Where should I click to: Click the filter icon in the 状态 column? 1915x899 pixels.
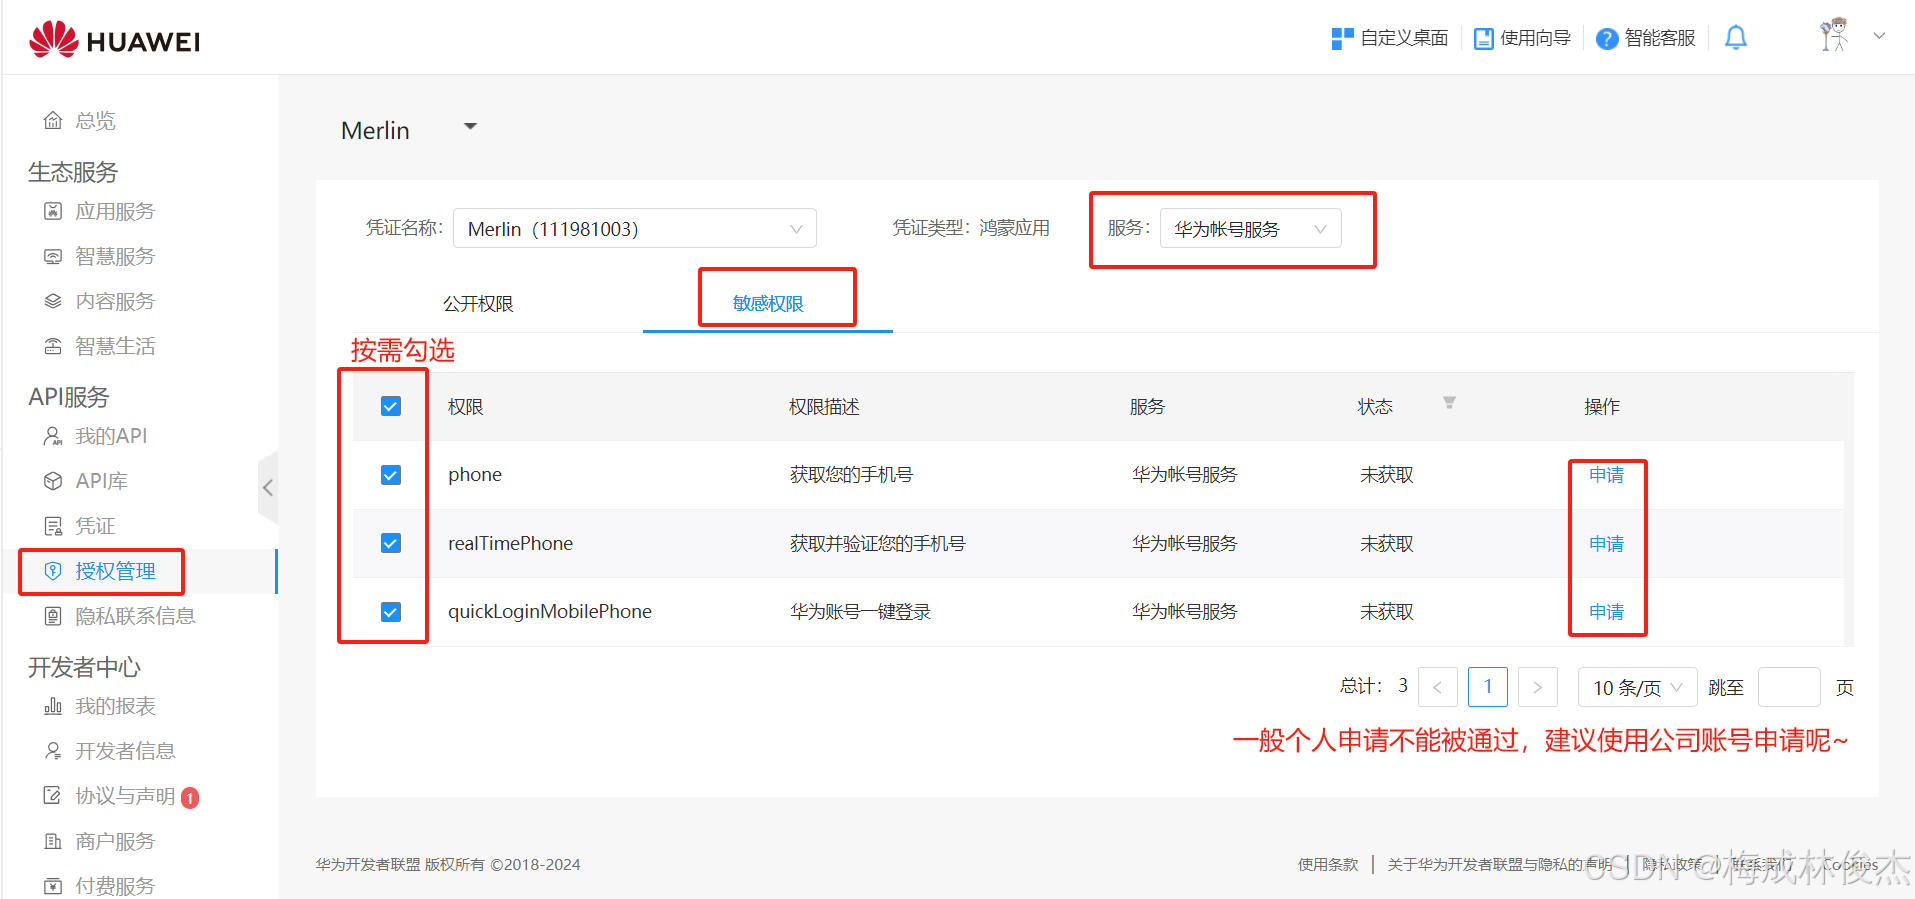coord(1449,403)
